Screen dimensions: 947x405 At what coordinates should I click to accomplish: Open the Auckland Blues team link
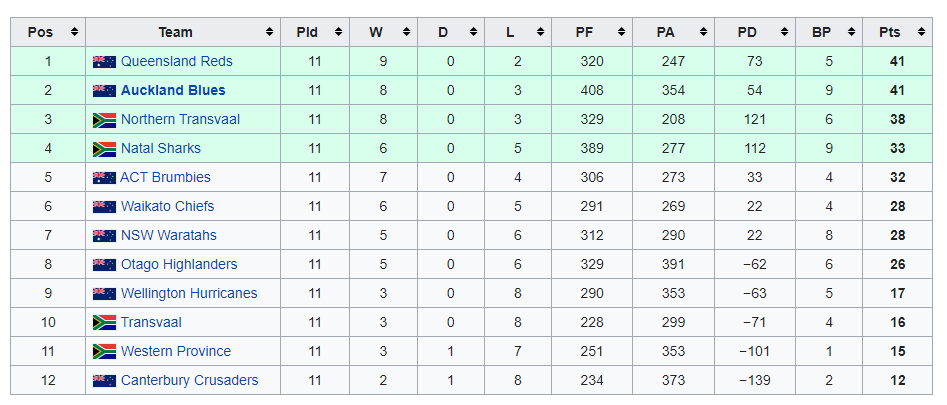click(x=173, y=91)
